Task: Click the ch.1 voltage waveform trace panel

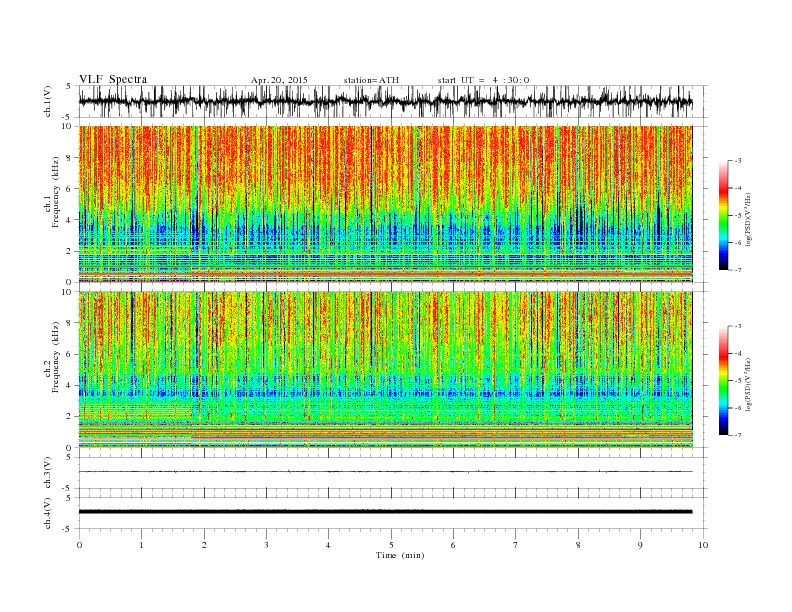Action: click(x=393, y=102)
